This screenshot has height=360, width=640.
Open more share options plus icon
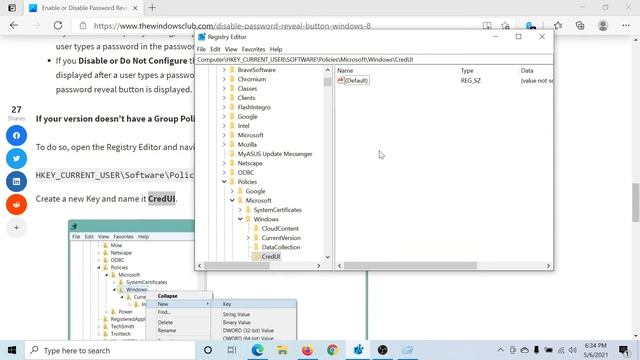(x=16, y=227)
